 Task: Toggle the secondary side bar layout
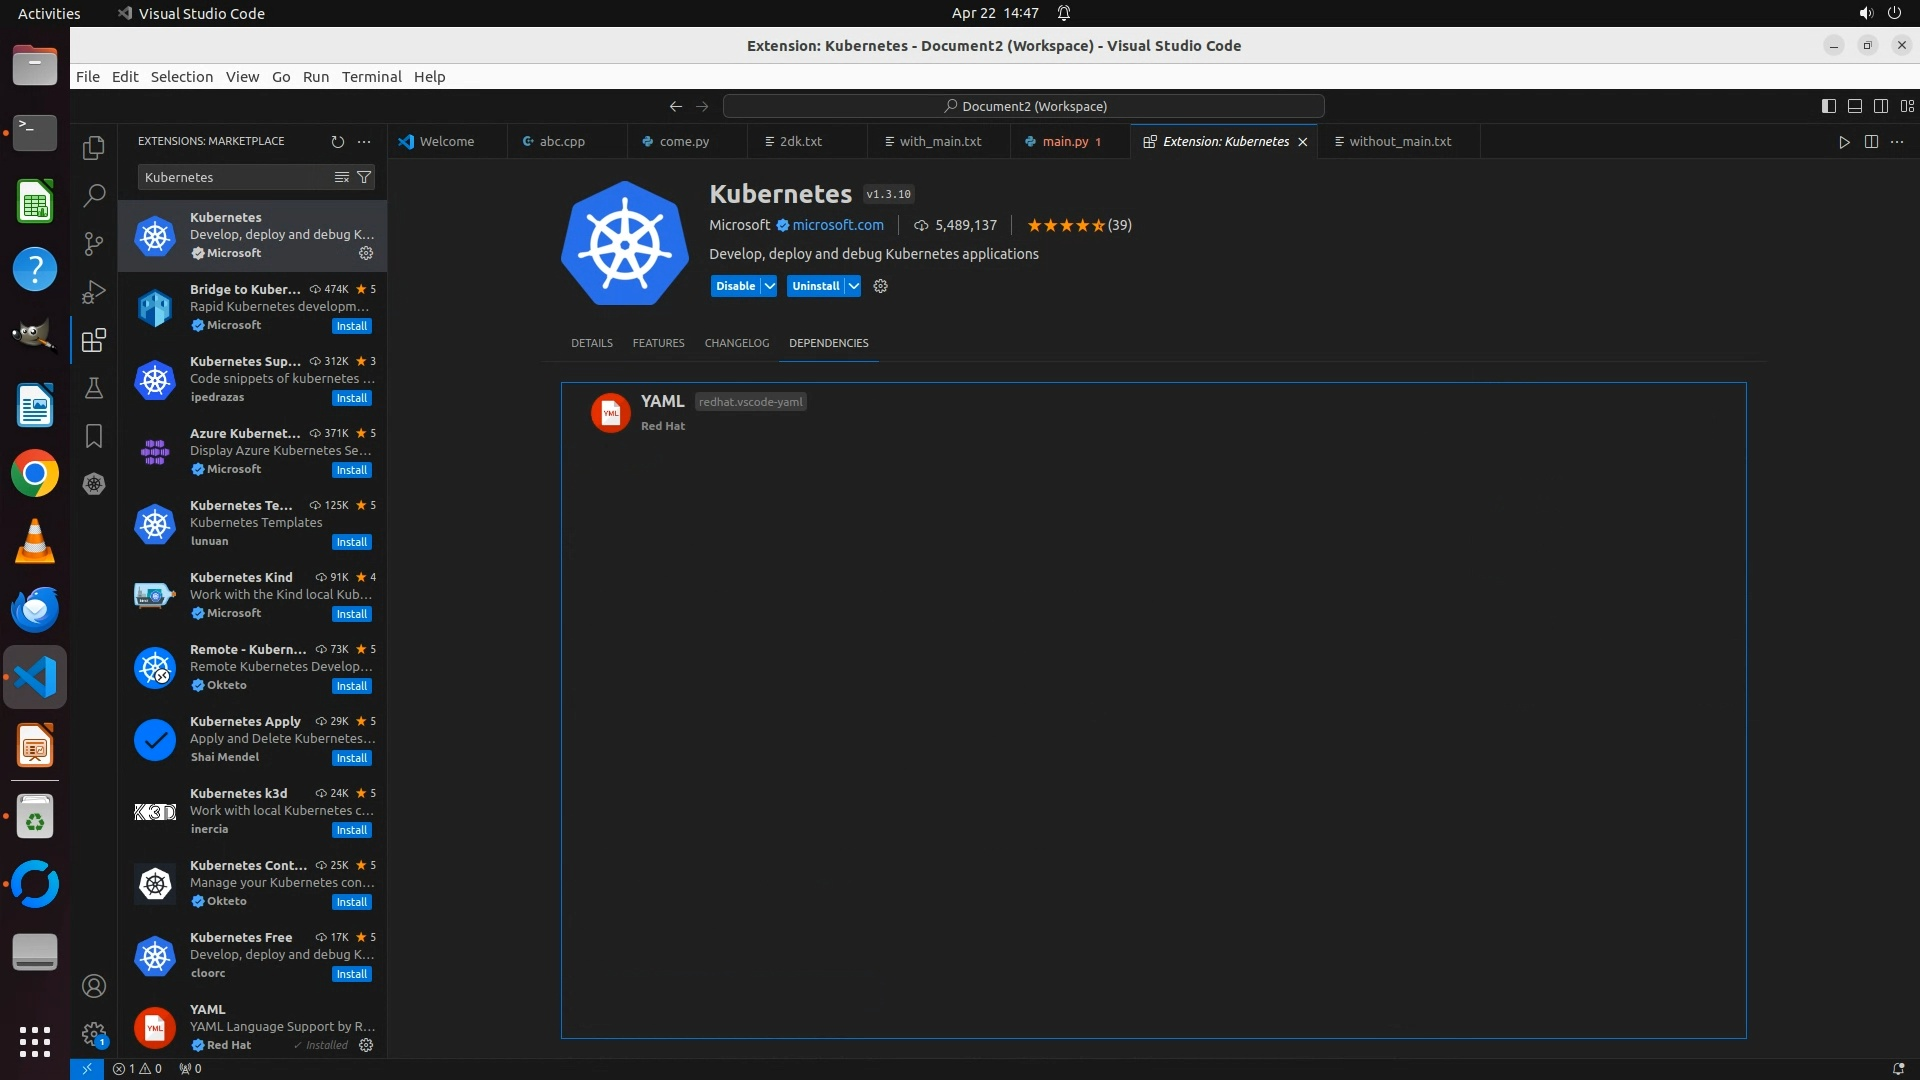pyautogui.click(x=1881, y=106)
